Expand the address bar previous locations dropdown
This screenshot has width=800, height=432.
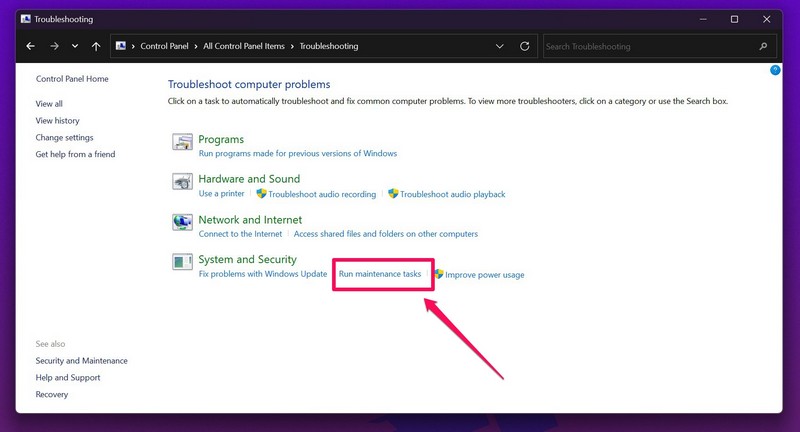tap(500, 46)
